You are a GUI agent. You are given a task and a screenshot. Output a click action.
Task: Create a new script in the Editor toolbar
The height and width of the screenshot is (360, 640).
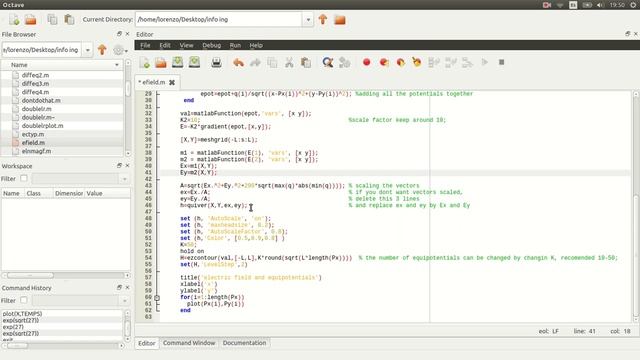144,62
